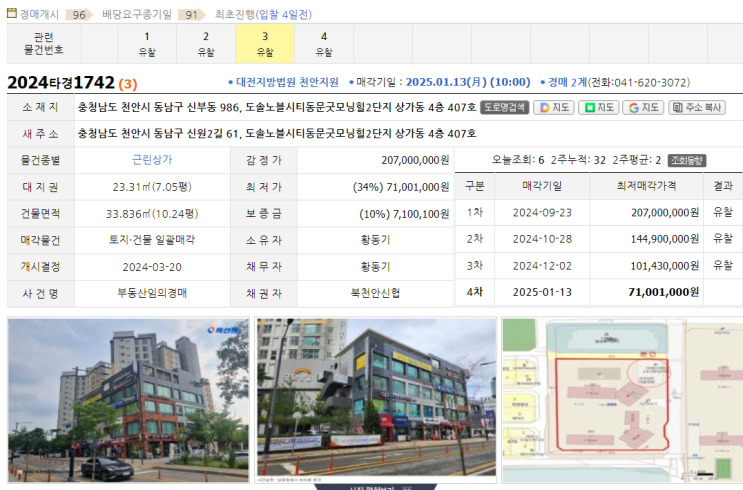Click the 도로명검색 button
This screenshot has width=743, height=490.
[x=504, y=108]
